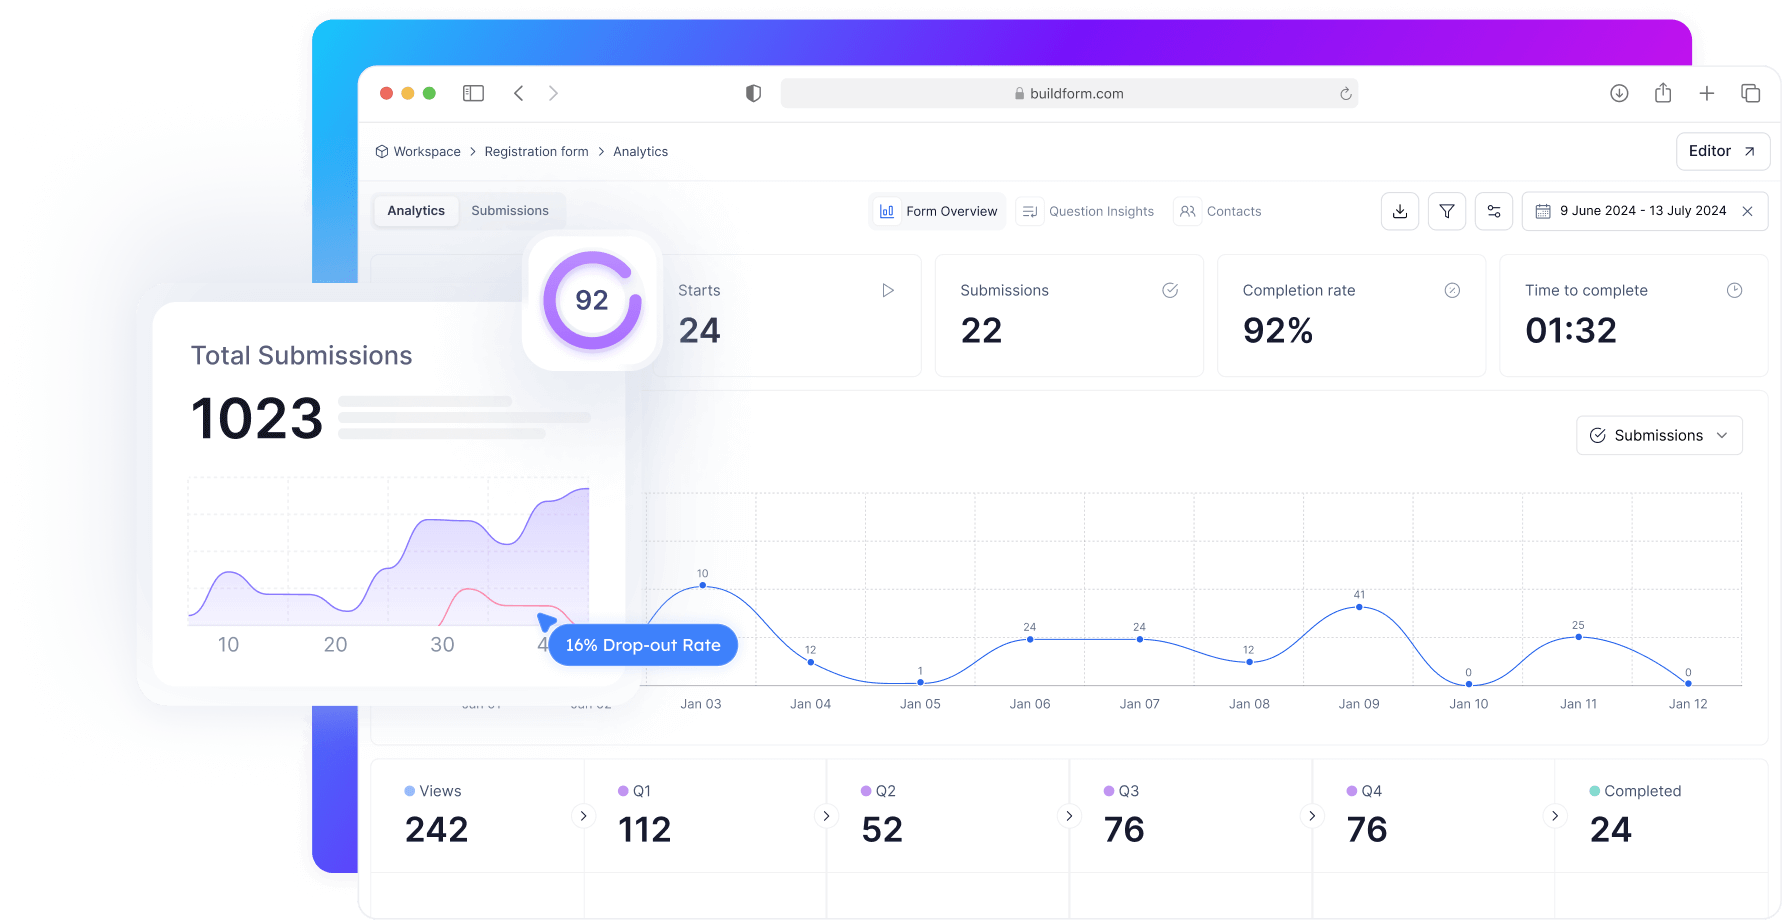Open the display settings sliders icon
Screen dimensions: 1782x920
click(x=1493, y=211)
